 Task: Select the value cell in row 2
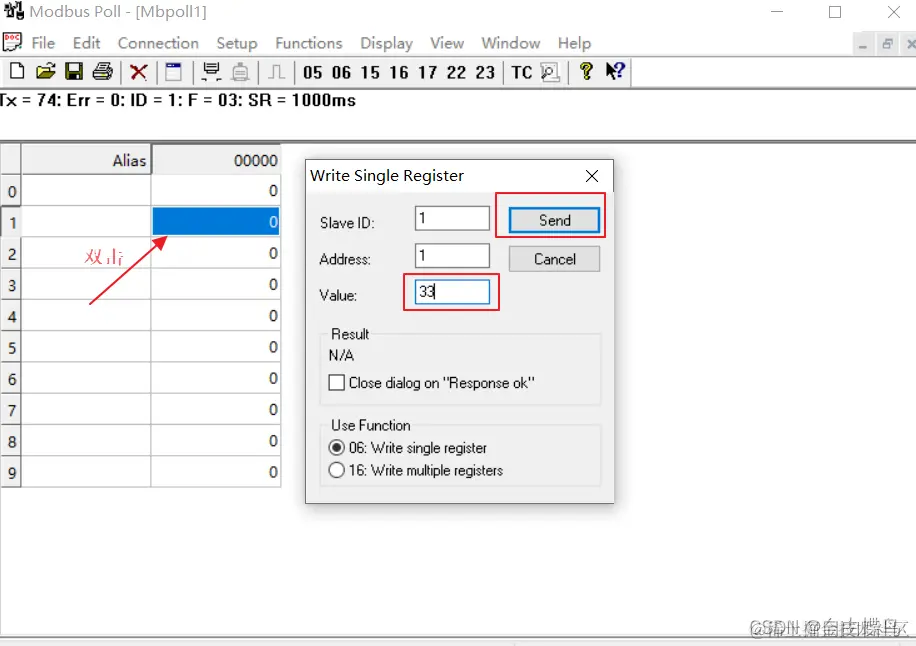pos(216,253)
